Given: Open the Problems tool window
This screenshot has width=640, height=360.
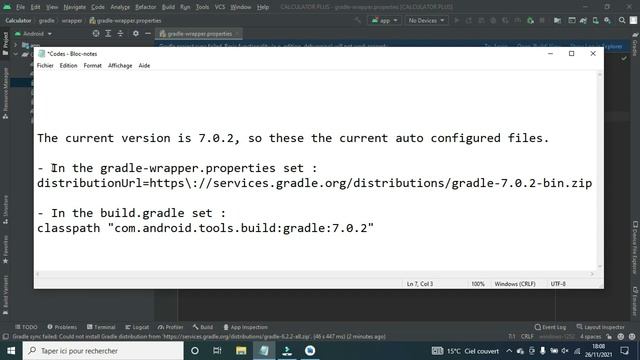Looking at the screenshot, I should pos(62,327).
